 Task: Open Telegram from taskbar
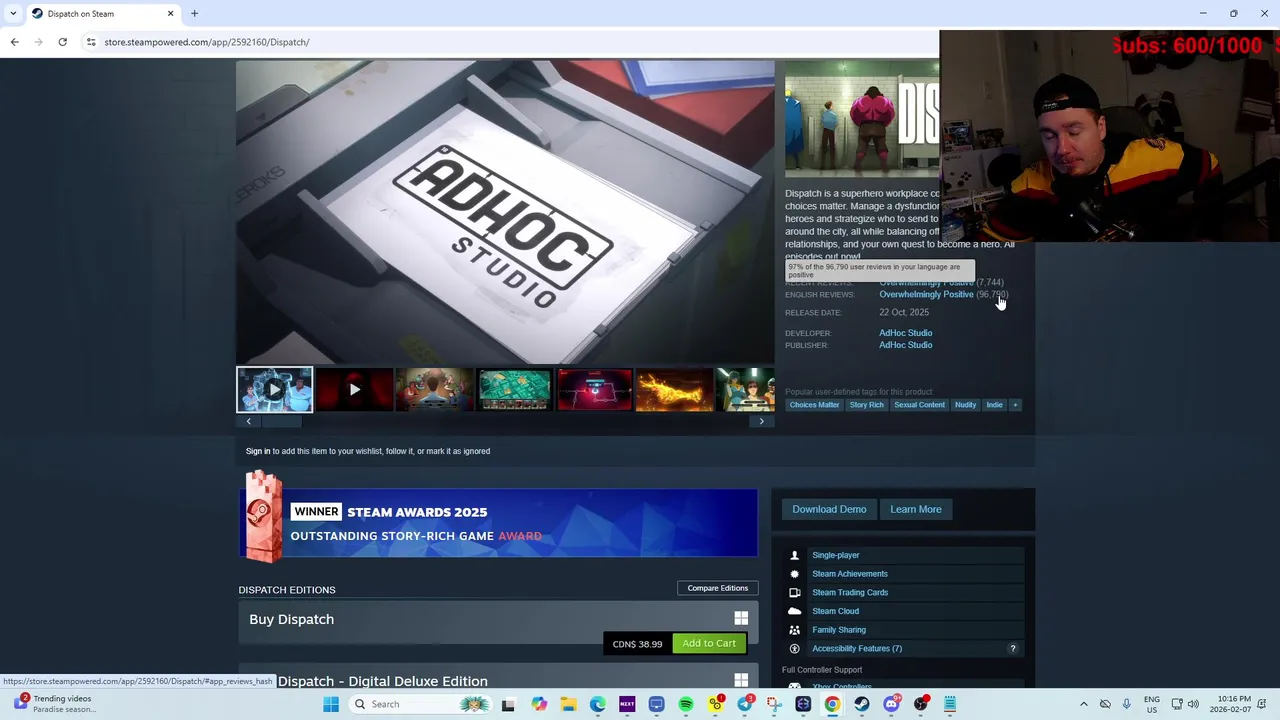click(745, 704)
